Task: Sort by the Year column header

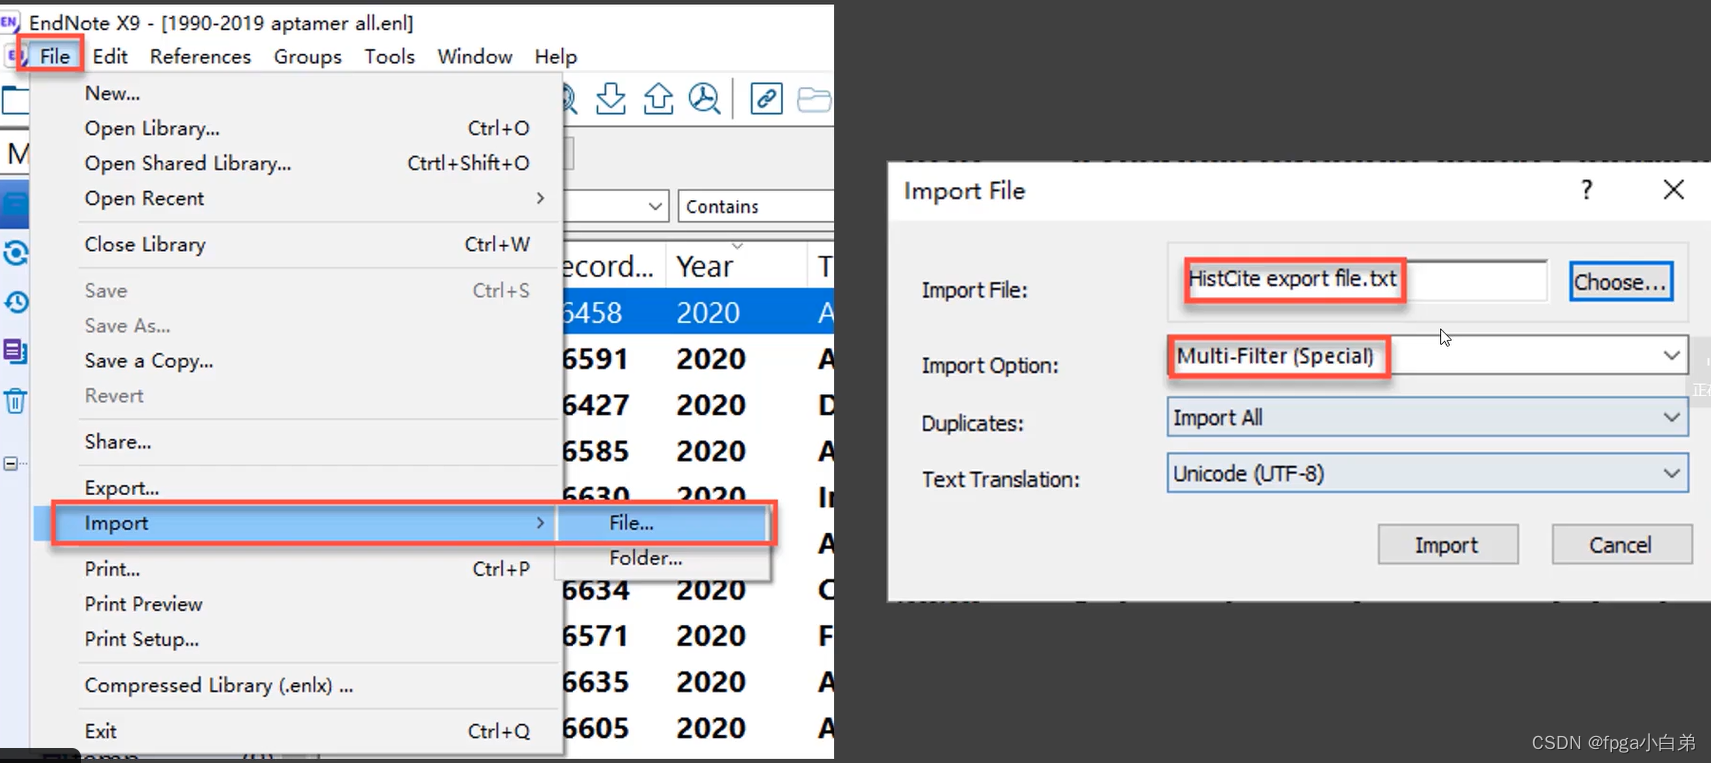Action: coord(736,266)
